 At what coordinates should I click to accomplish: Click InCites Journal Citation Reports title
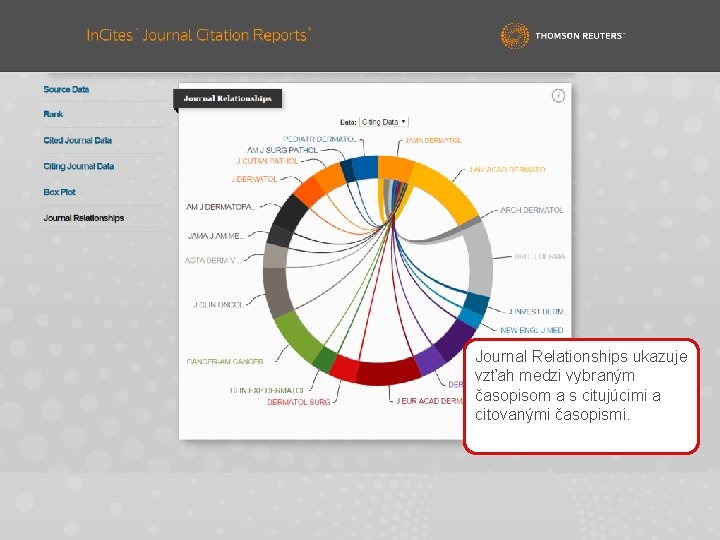199,35
